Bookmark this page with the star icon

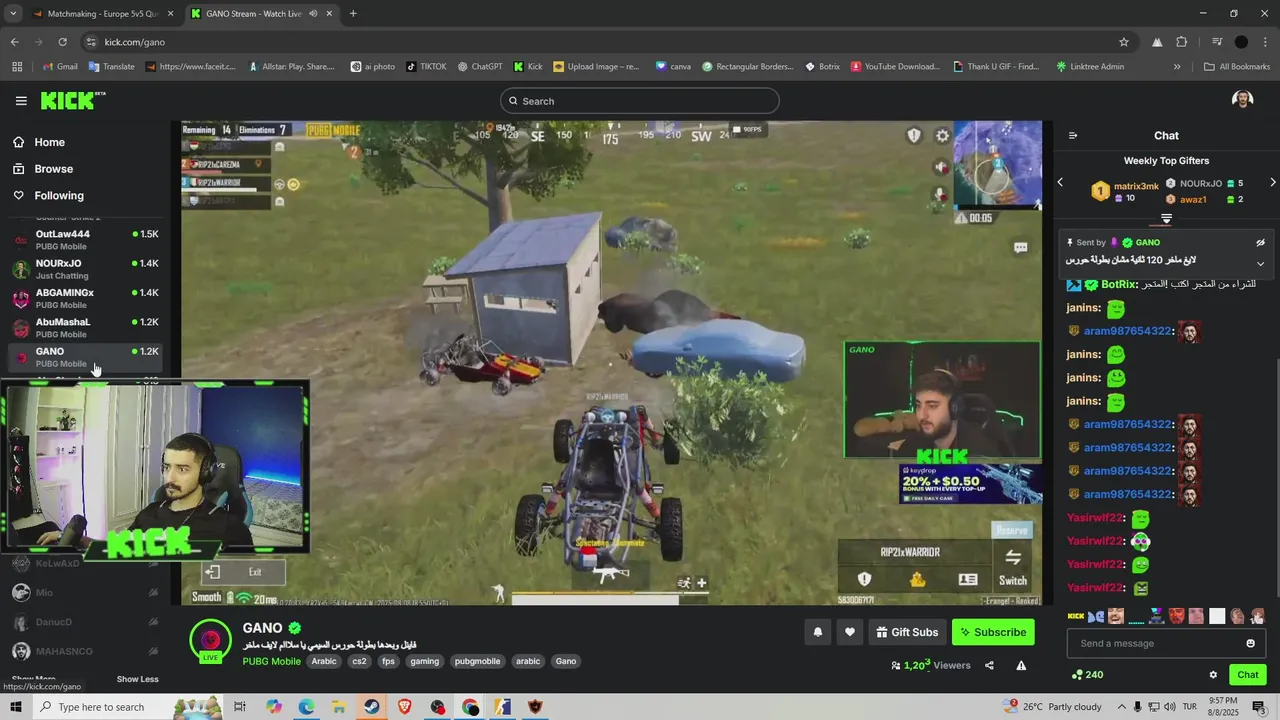point(1124,42)
